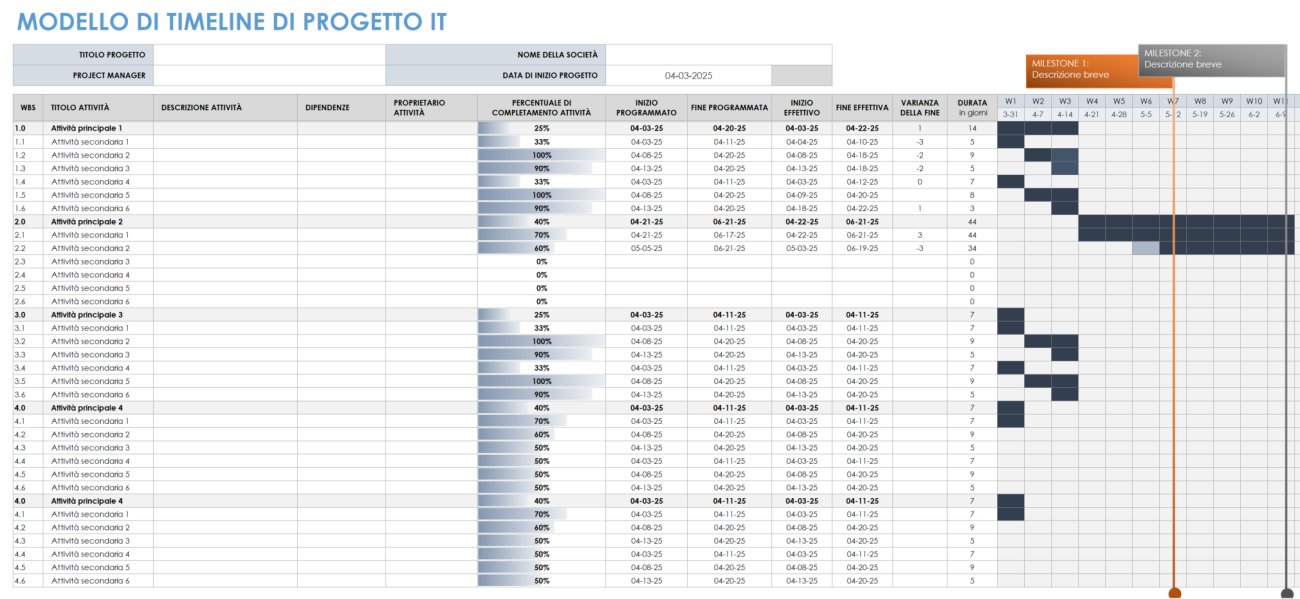Click the Attività secondaria 1 cell under task 1.1
The width and height of the screenshot is (1300, 599).
[x=92, y=141]
